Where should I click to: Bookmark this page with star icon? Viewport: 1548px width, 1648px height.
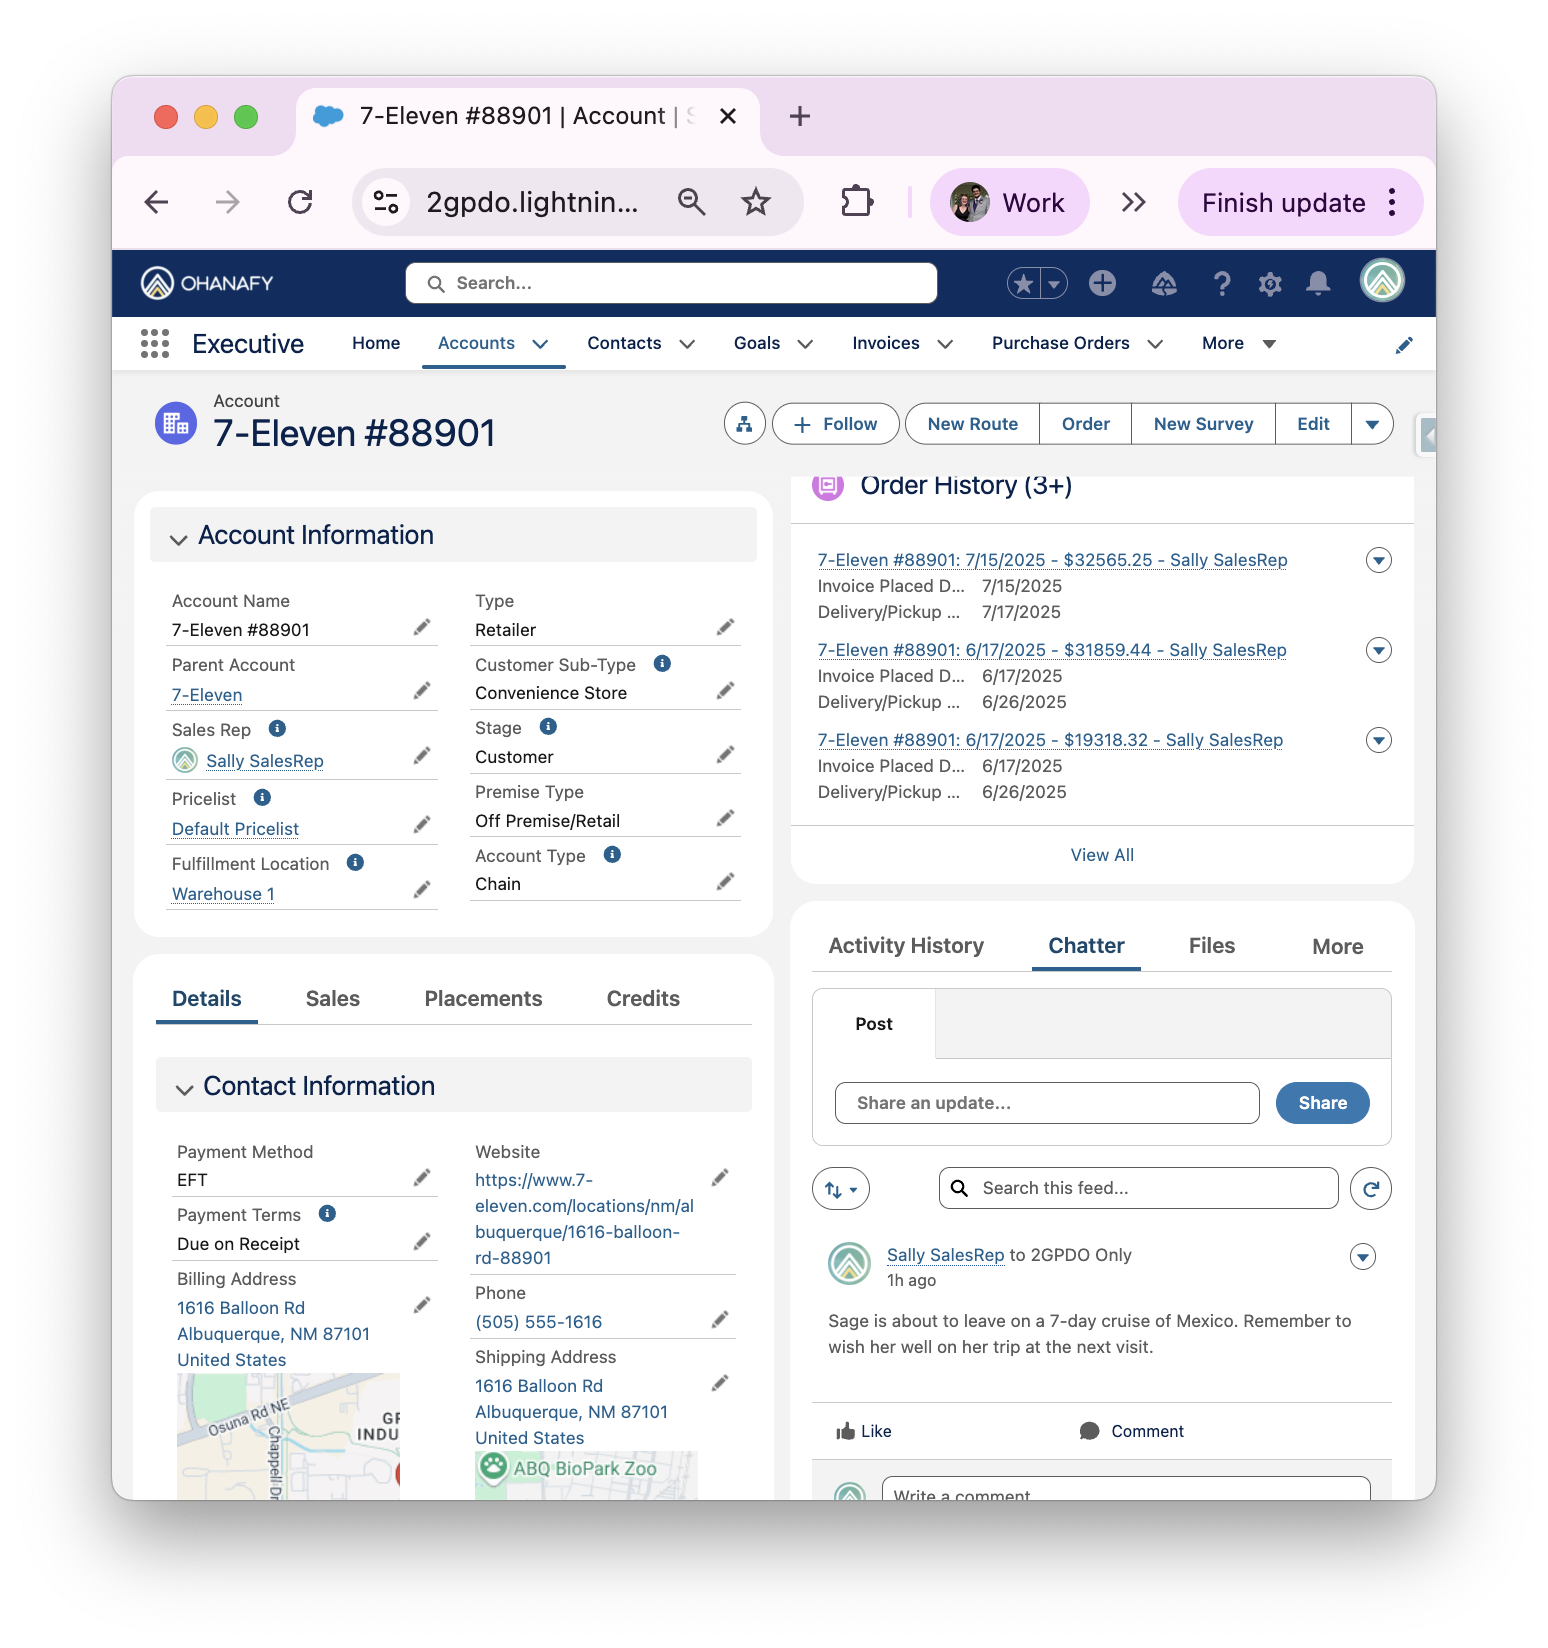click(756, 203)
